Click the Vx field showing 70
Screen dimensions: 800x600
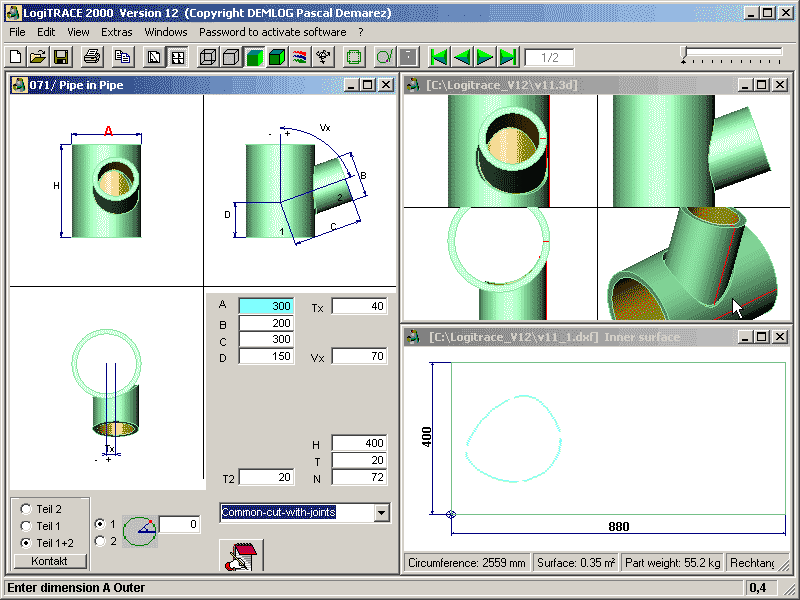(x=359, y=356)
